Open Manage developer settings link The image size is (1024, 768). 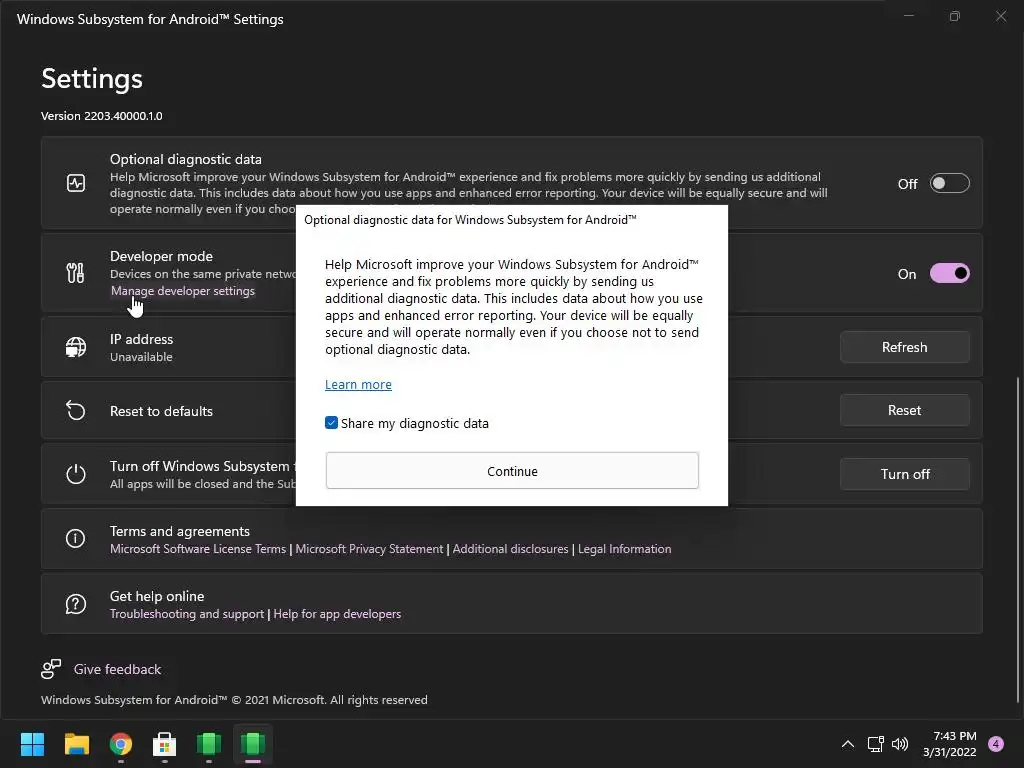[183, 291]
